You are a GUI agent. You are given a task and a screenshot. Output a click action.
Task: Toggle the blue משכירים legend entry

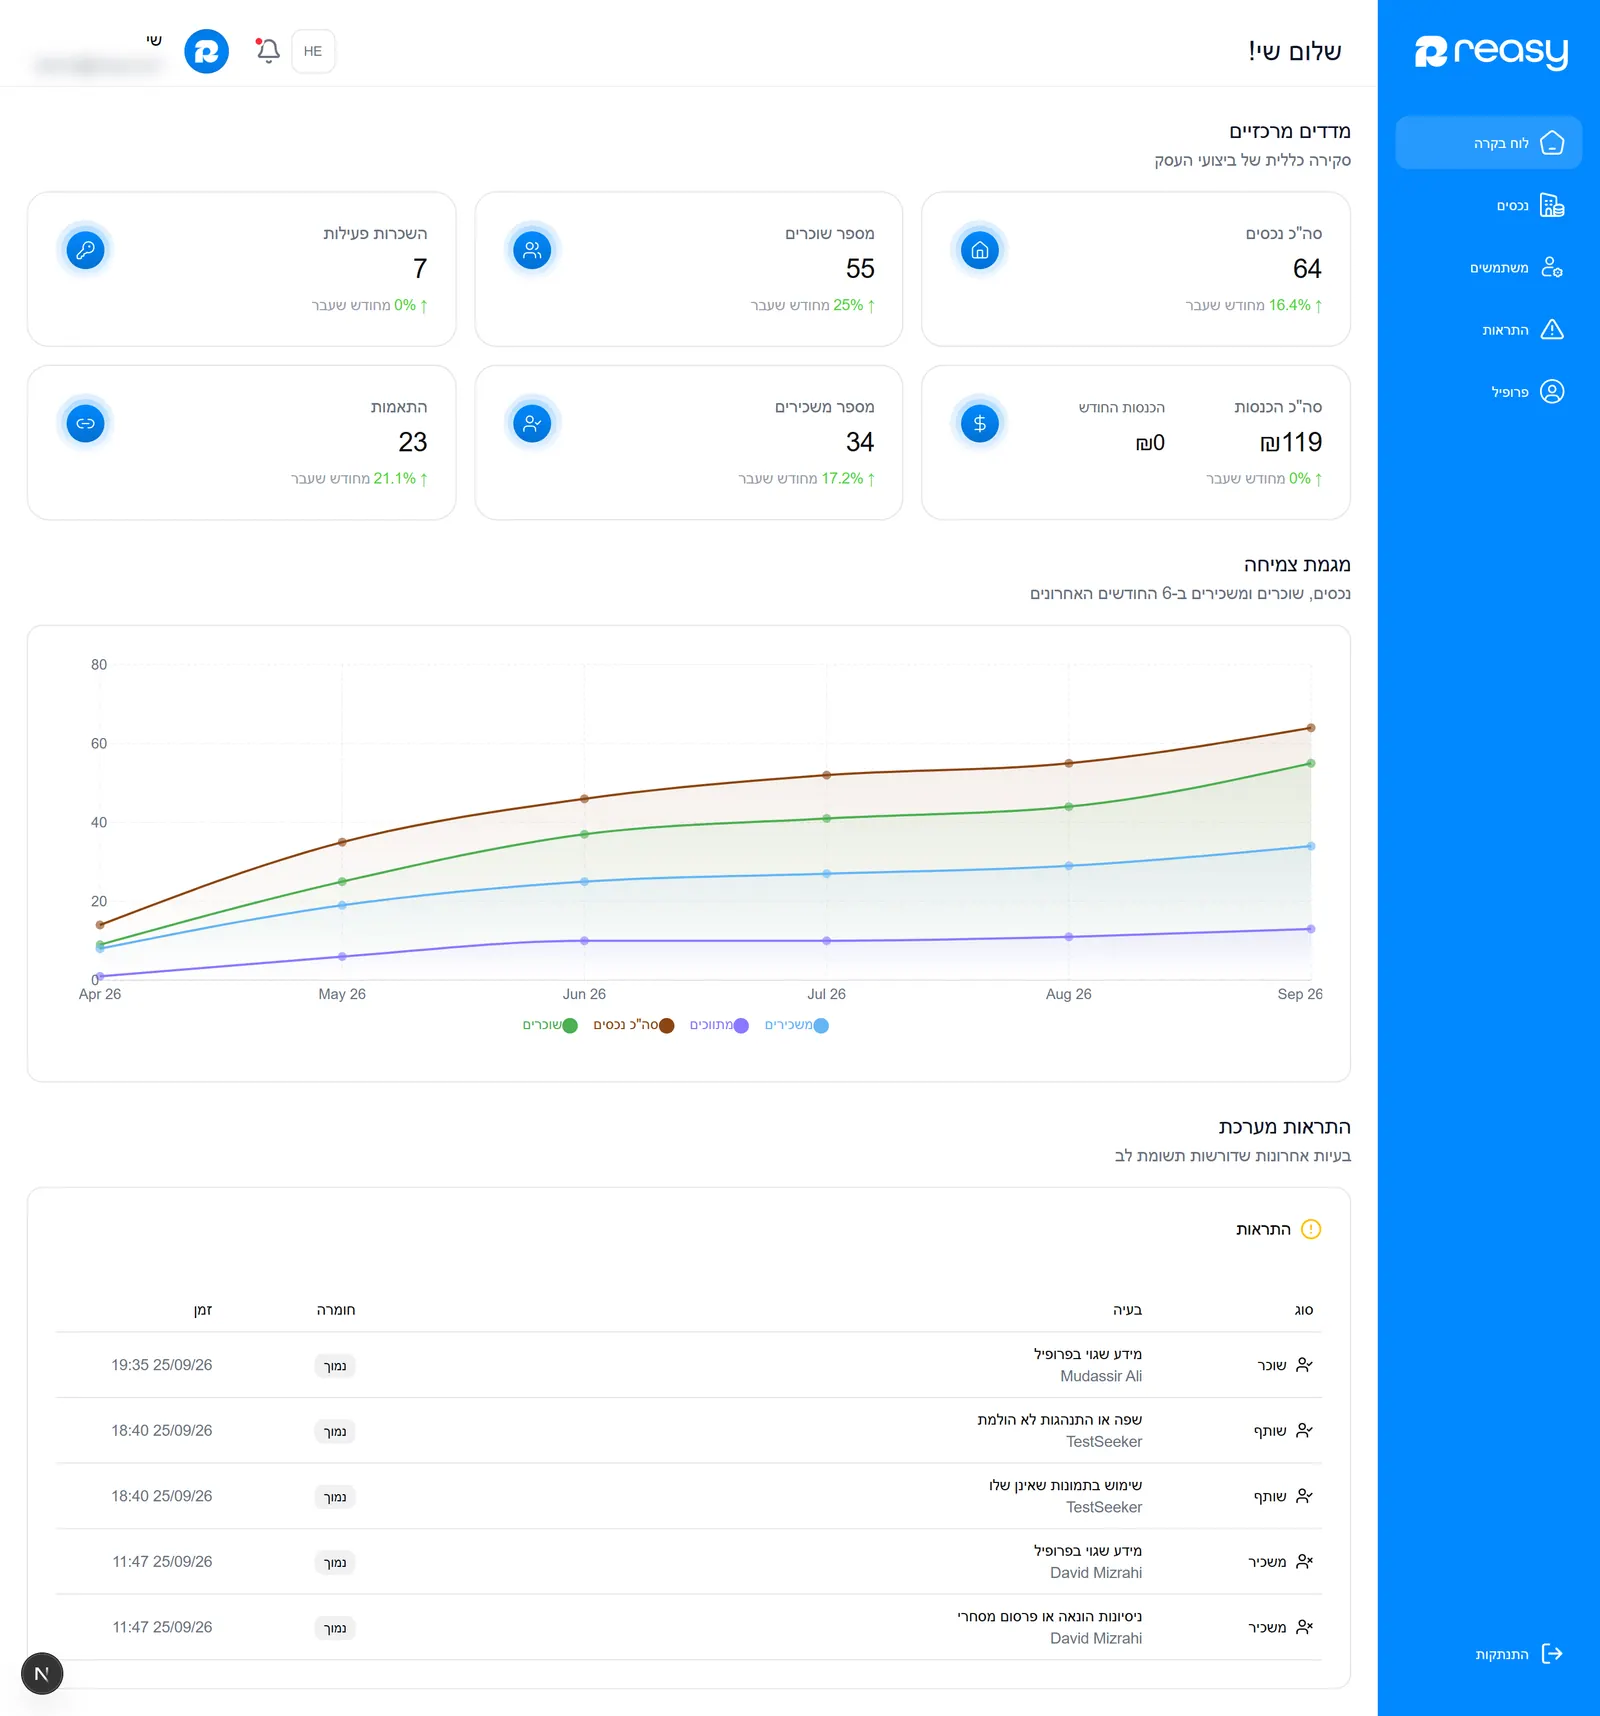(x=797, y=1025)
